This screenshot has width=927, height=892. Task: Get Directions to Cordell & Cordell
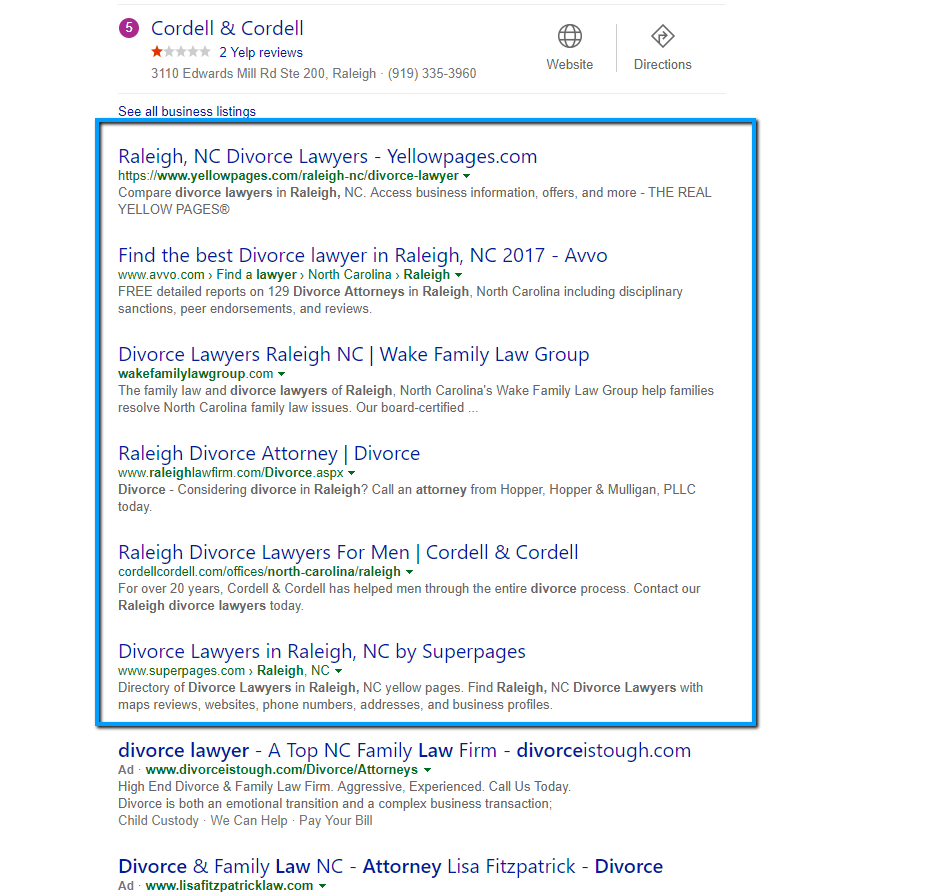coord(662,48)
